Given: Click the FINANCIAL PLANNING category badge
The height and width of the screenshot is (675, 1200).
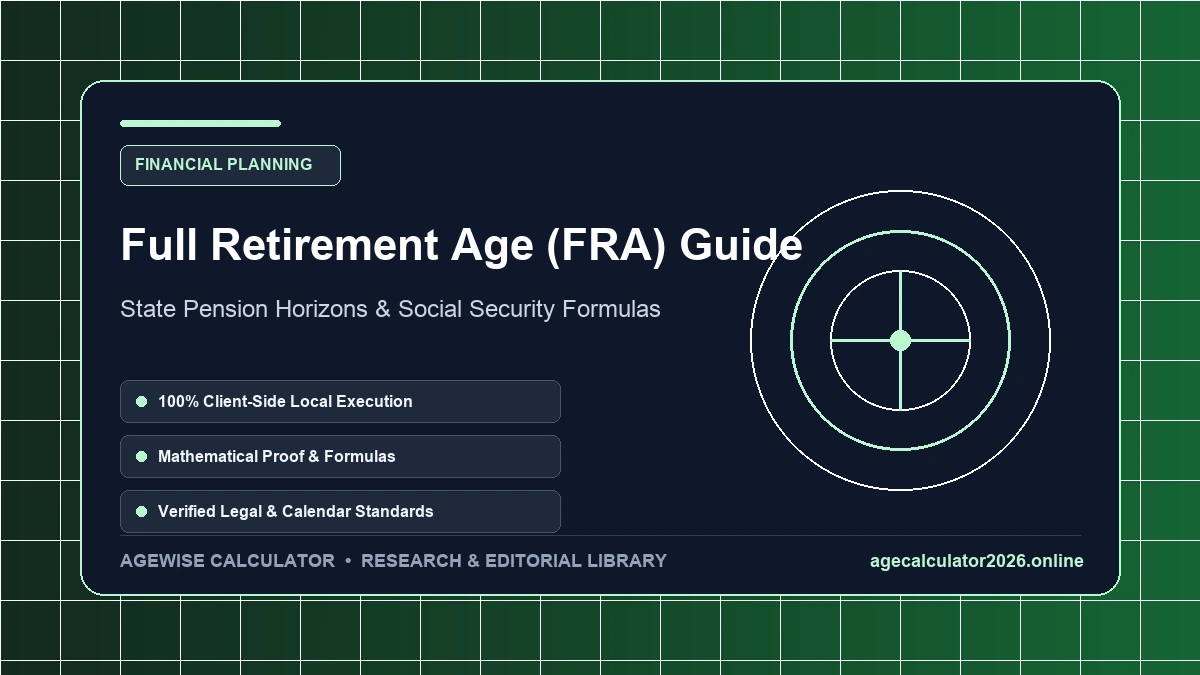Looking at the screenshot, I should coord(230,165).
